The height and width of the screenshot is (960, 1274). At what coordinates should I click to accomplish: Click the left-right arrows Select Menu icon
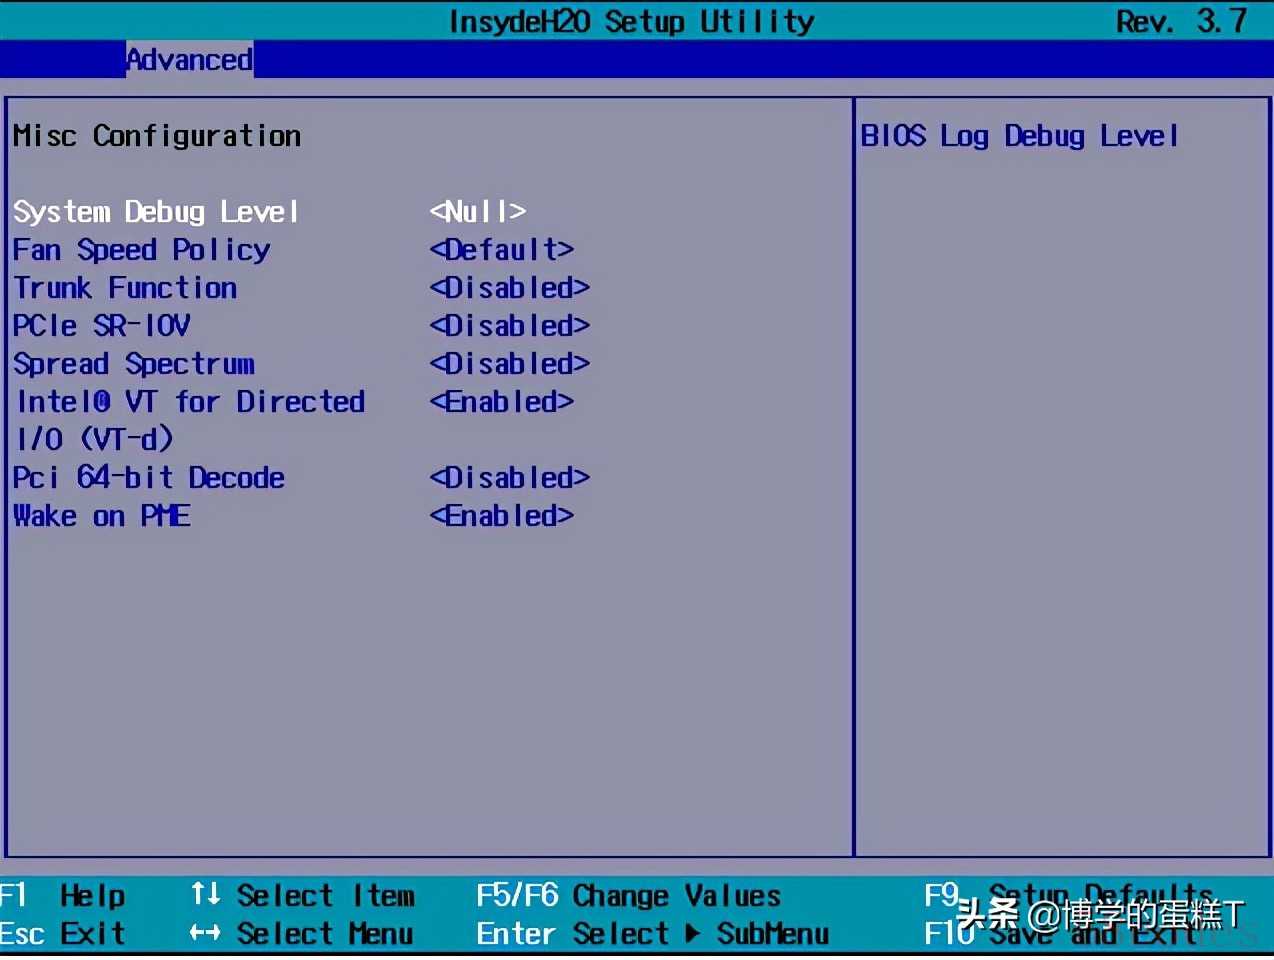(x=205, y=933)
